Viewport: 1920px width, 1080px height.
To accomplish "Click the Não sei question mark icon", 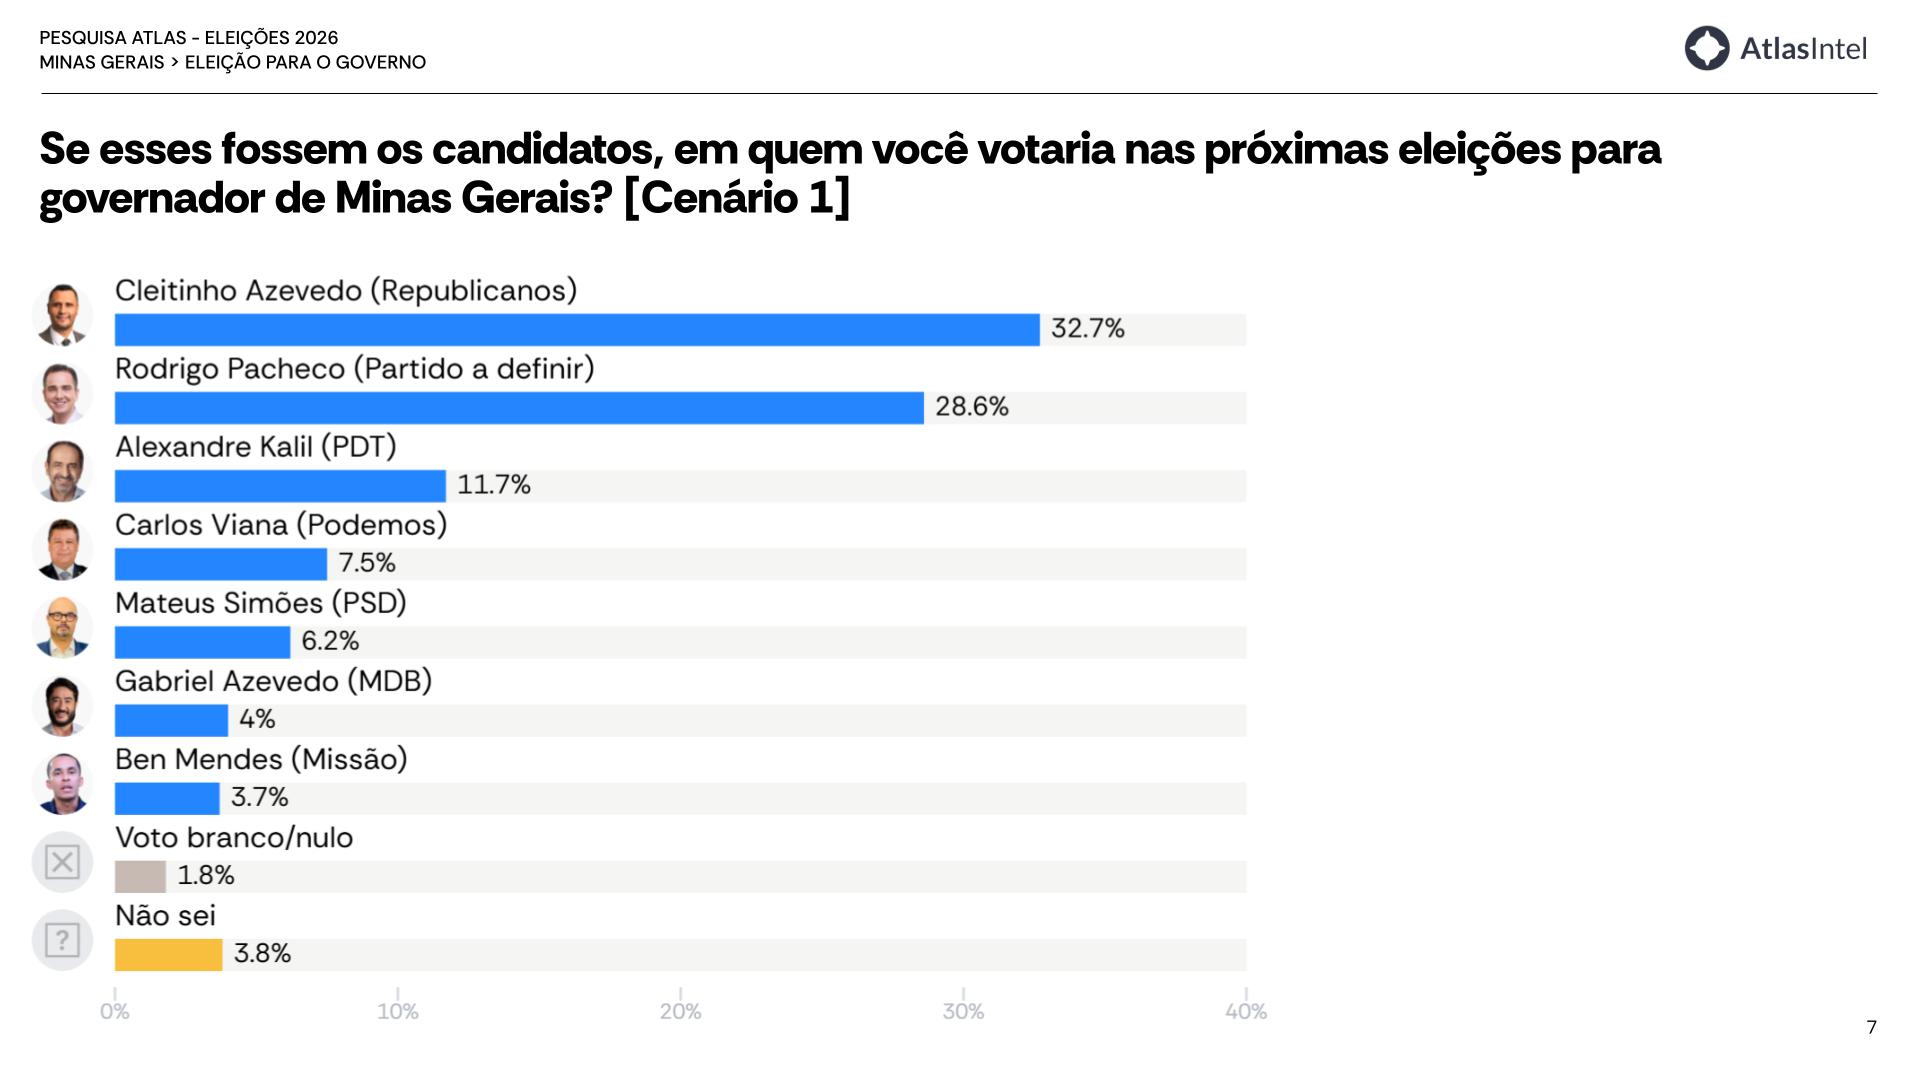I will [x=62, y=939].
